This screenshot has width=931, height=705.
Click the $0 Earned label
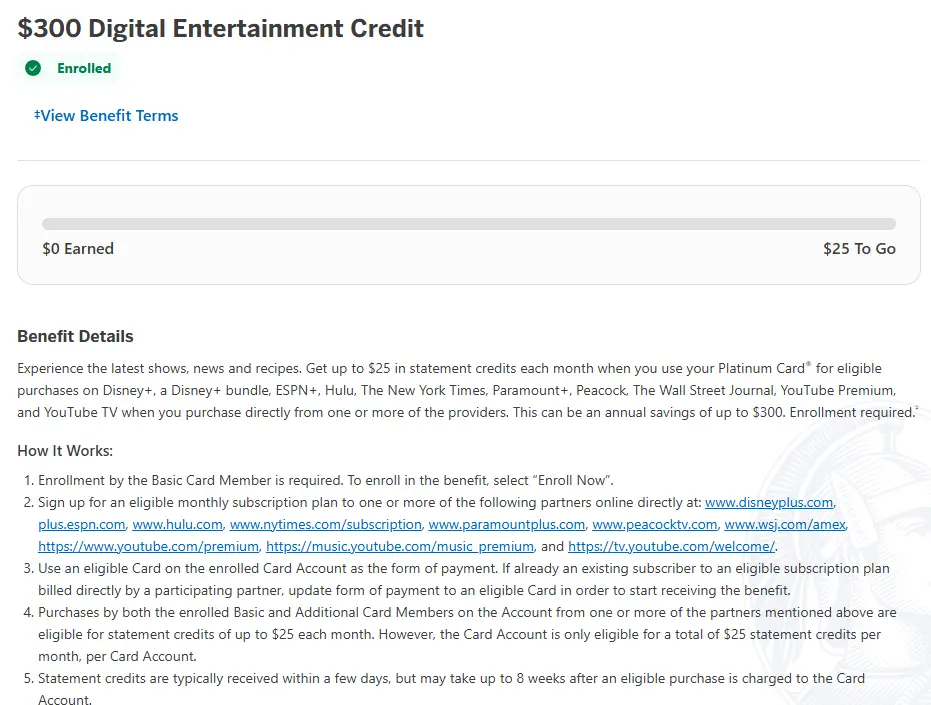click(78, 248)
